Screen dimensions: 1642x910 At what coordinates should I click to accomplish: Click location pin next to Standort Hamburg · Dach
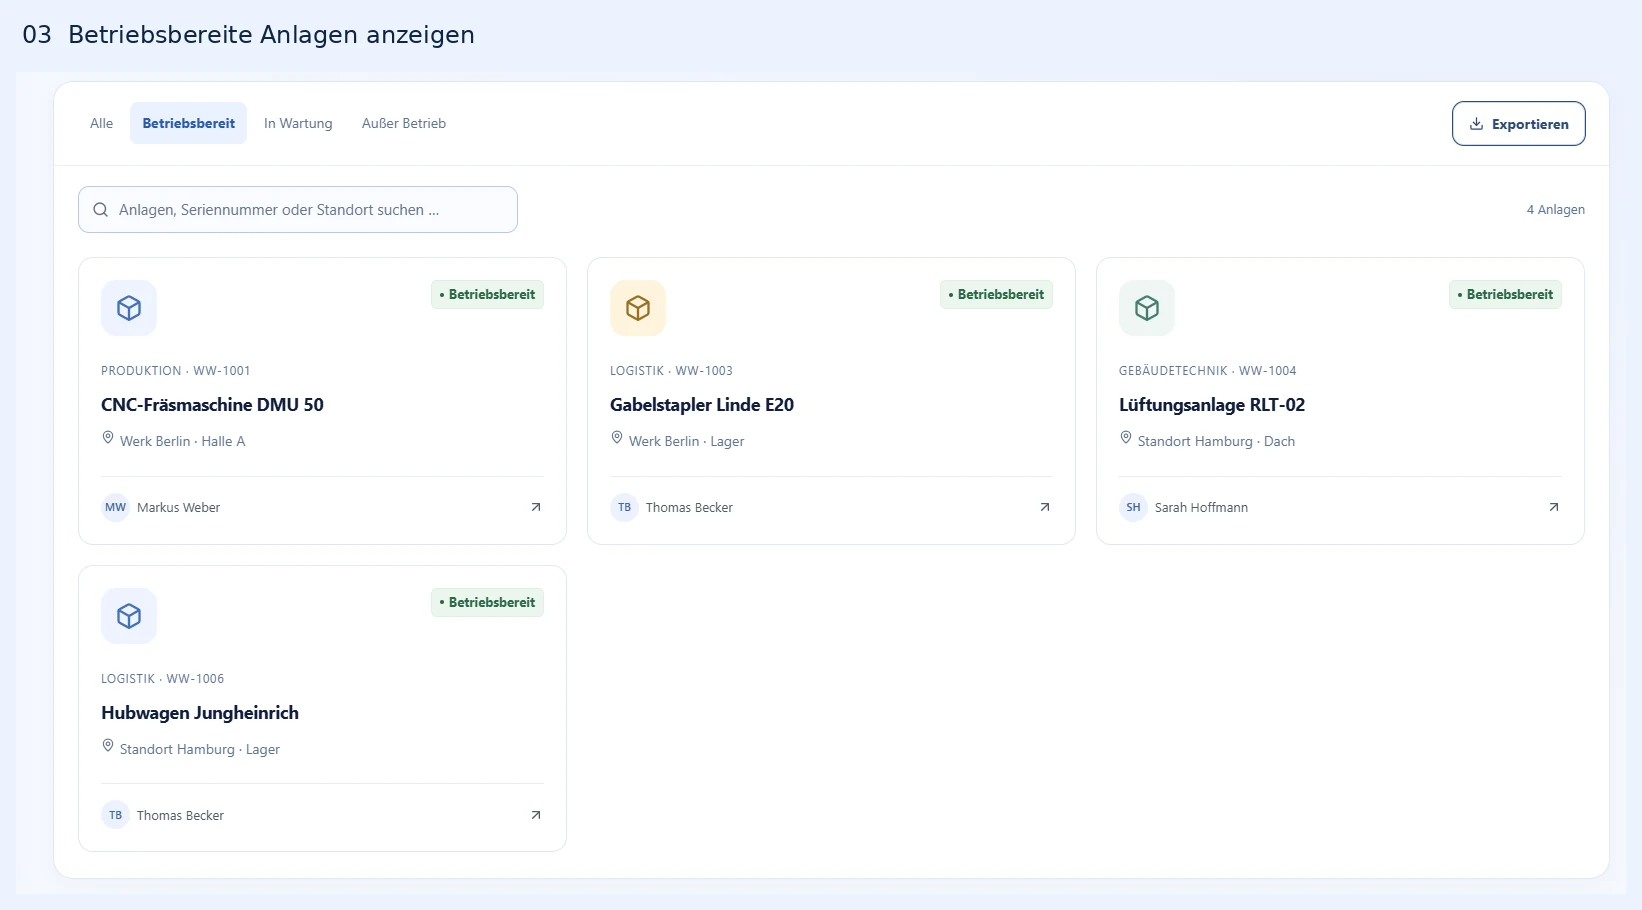click(1126, 438)
